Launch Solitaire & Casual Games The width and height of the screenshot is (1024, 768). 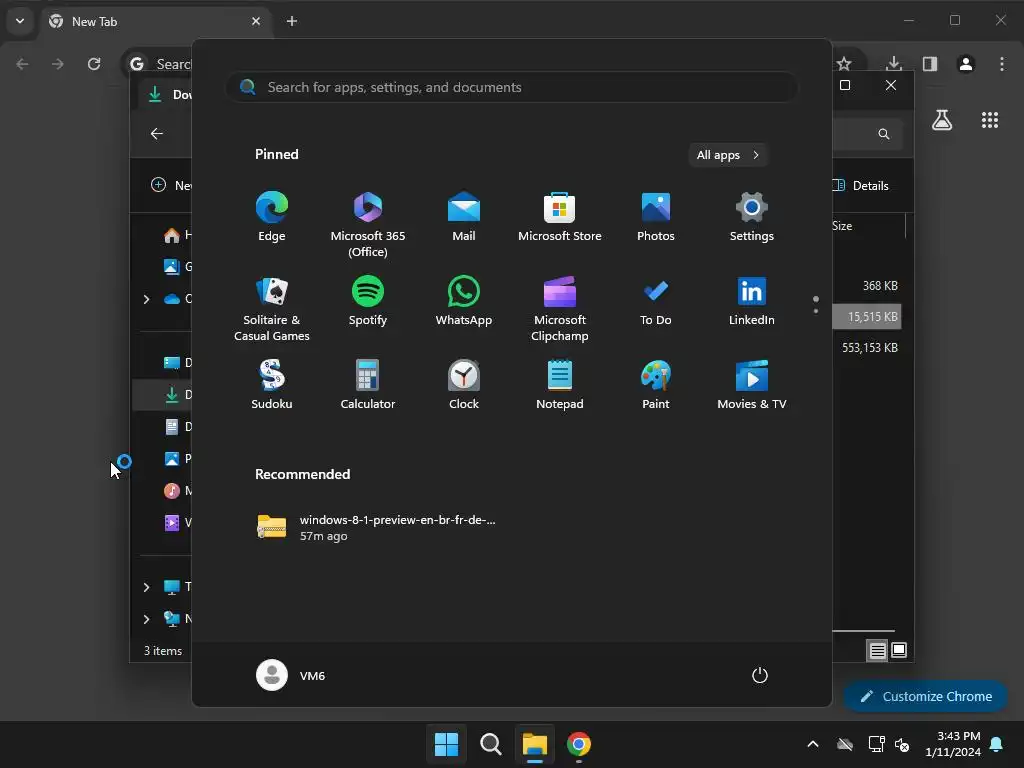(x=272, y=309)
